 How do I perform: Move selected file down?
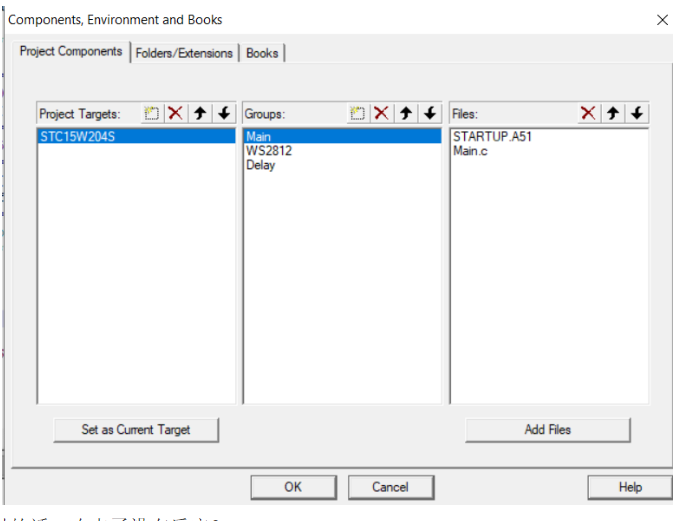637,113
